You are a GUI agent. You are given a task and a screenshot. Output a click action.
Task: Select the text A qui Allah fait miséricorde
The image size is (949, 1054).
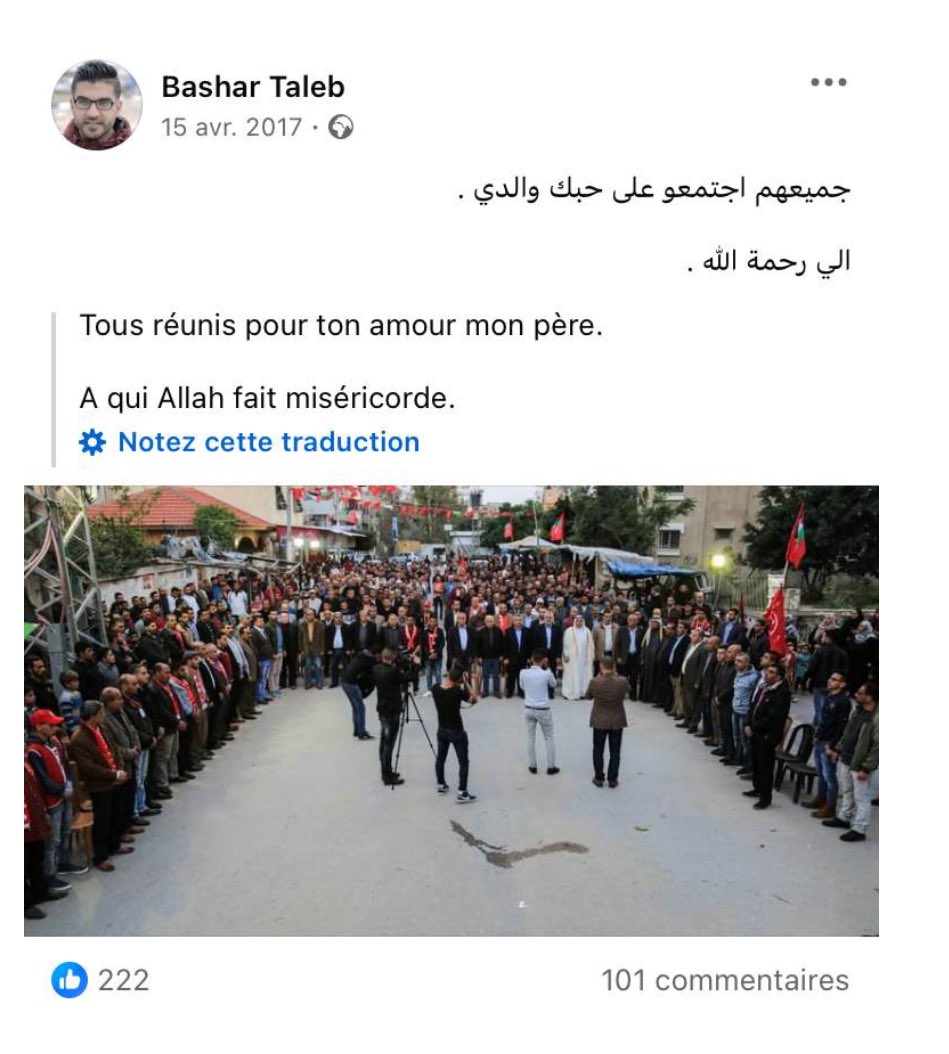point(267,398)
